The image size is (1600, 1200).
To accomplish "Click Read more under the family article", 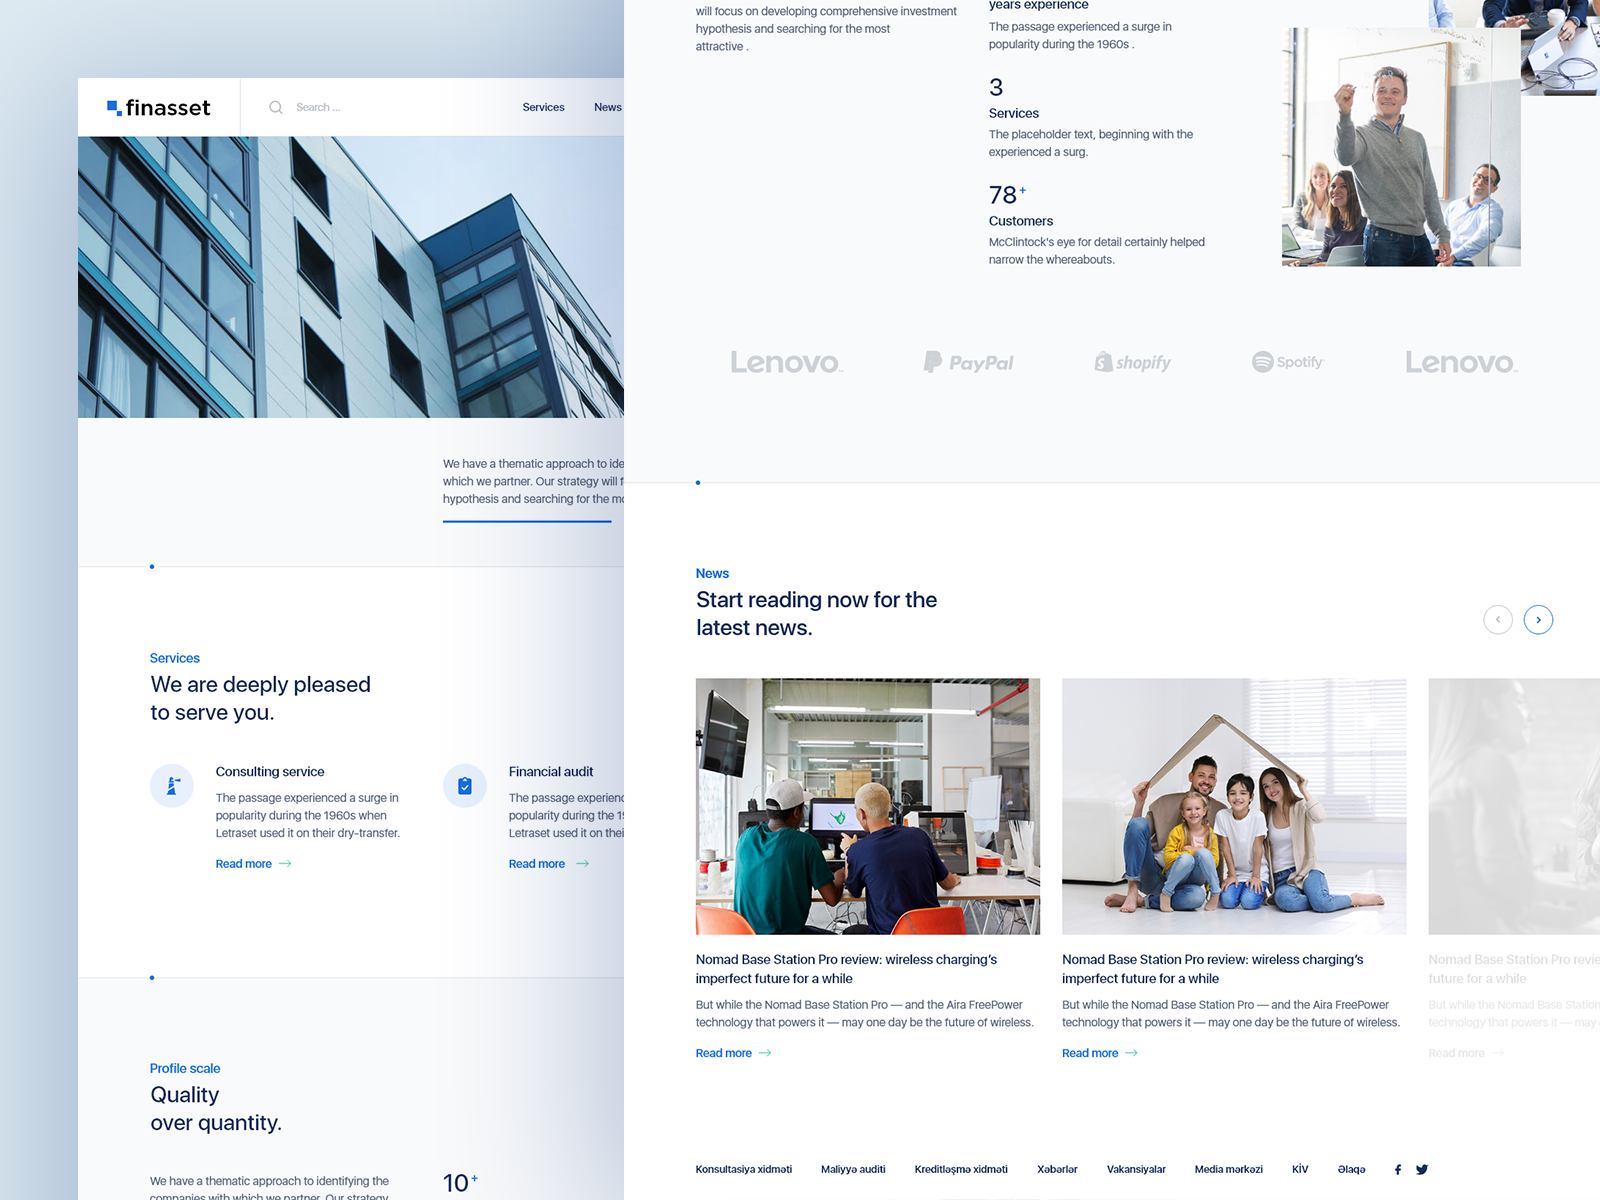I will [1100, 1053].
